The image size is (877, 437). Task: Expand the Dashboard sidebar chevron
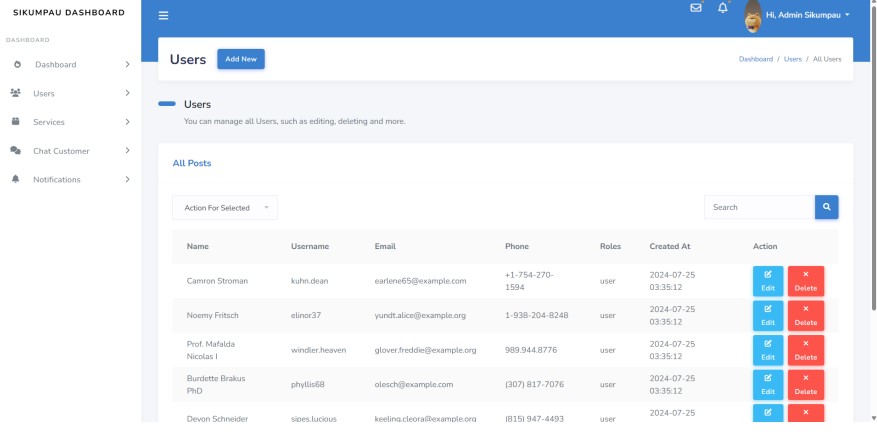[128, 64]
